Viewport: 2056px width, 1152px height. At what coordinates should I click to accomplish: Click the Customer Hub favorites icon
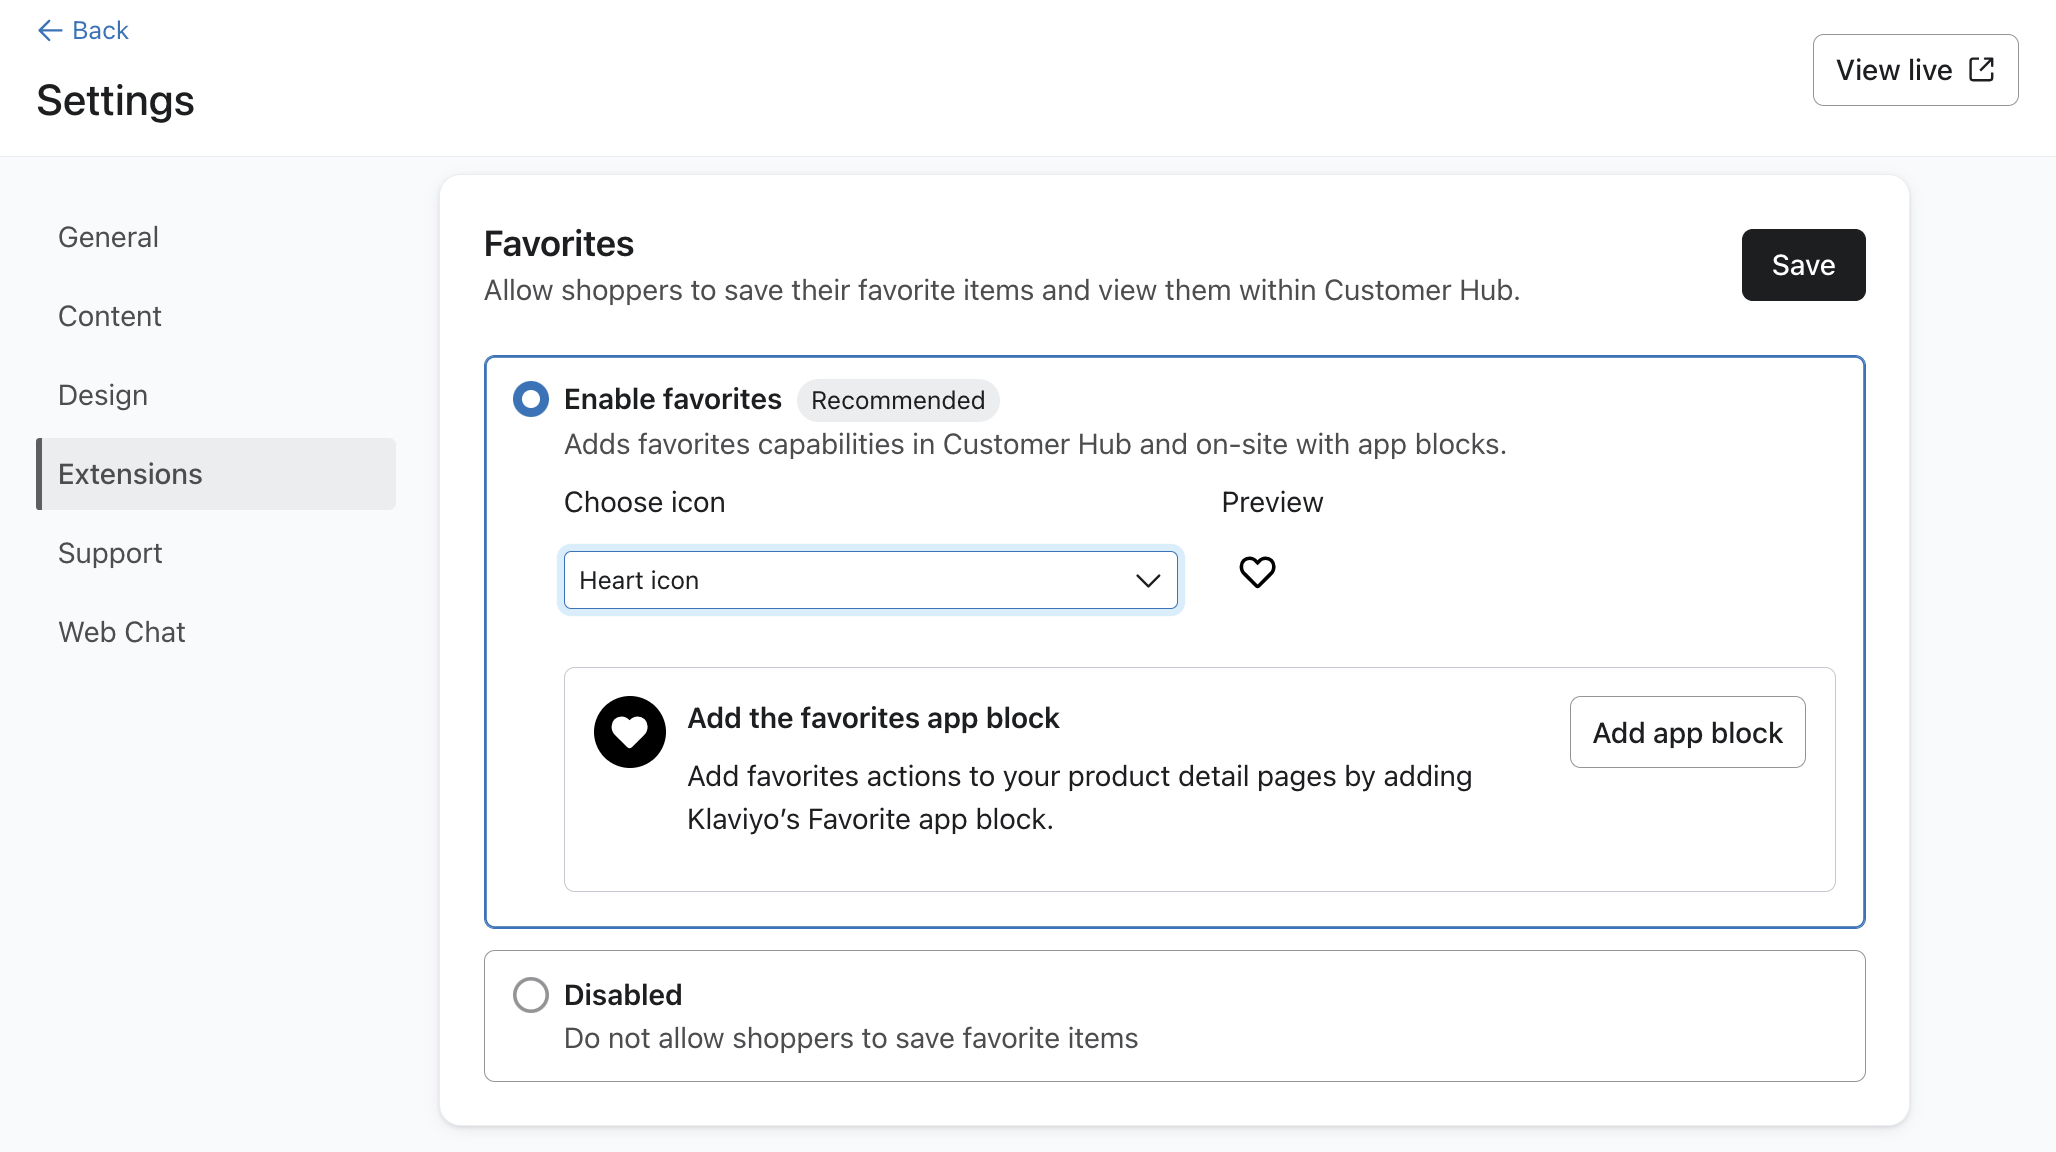click(1257, 572)
